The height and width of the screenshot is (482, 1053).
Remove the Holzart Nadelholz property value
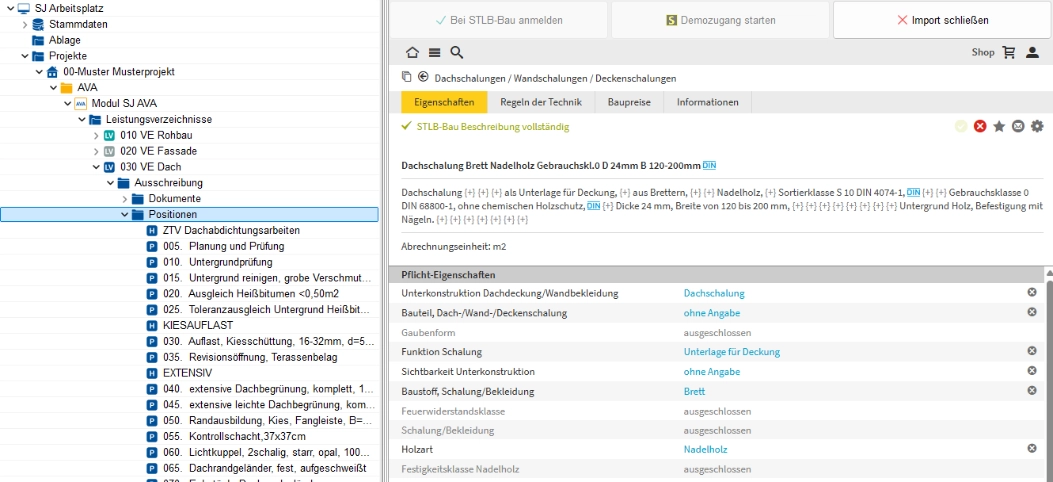click(1032, 449)
